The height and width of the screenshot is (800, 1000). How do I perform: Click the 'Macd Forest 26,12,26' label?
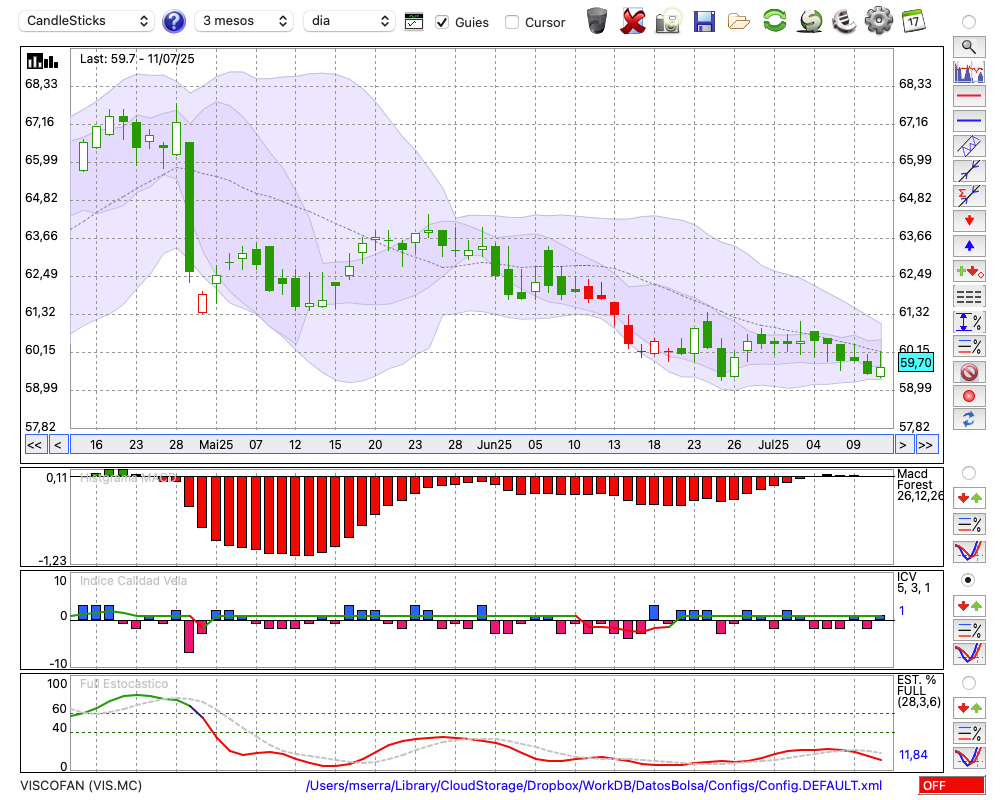coord(920,484)
